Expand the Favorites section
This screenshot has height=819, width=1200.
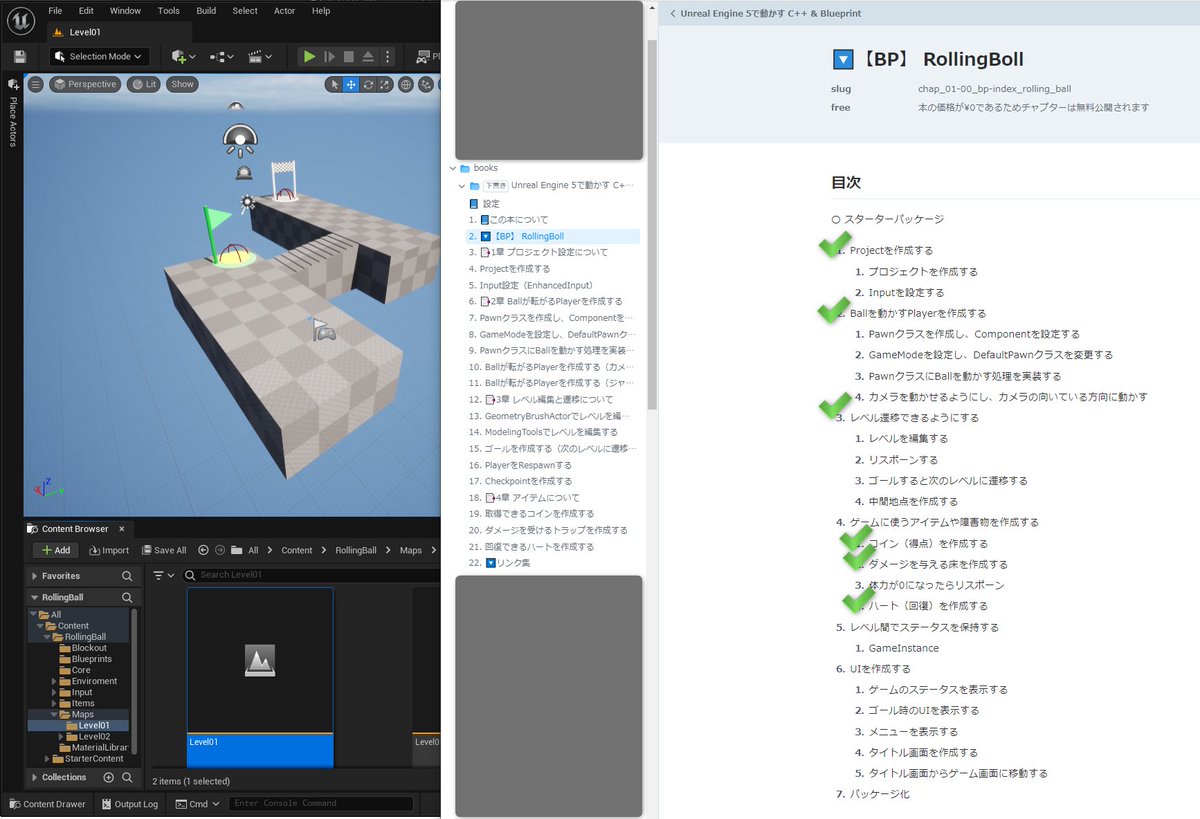35,576
